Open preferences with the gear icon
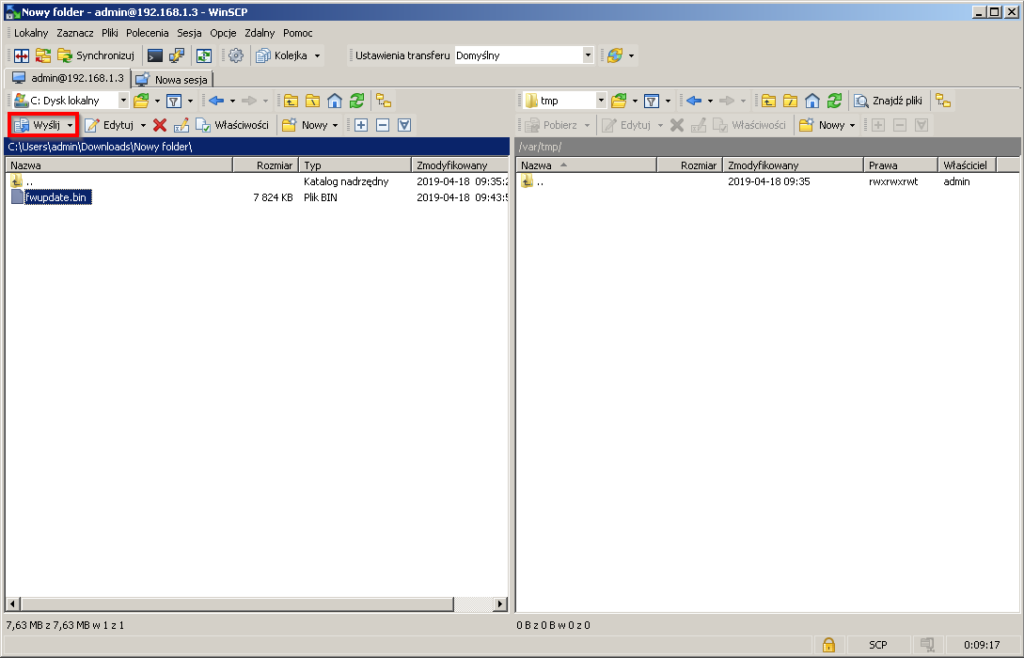The width and height of the screenshot is (1024, 658). click(x=235, y=55)
